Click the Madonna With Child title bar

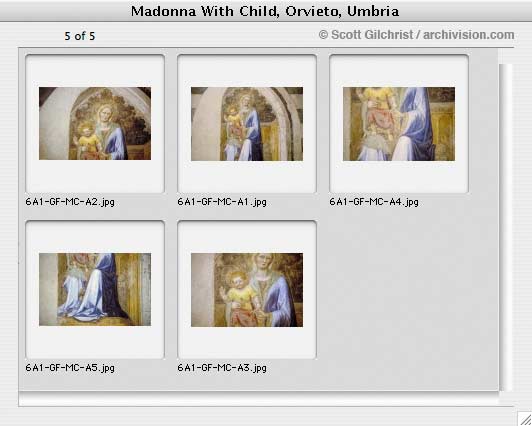266,11
